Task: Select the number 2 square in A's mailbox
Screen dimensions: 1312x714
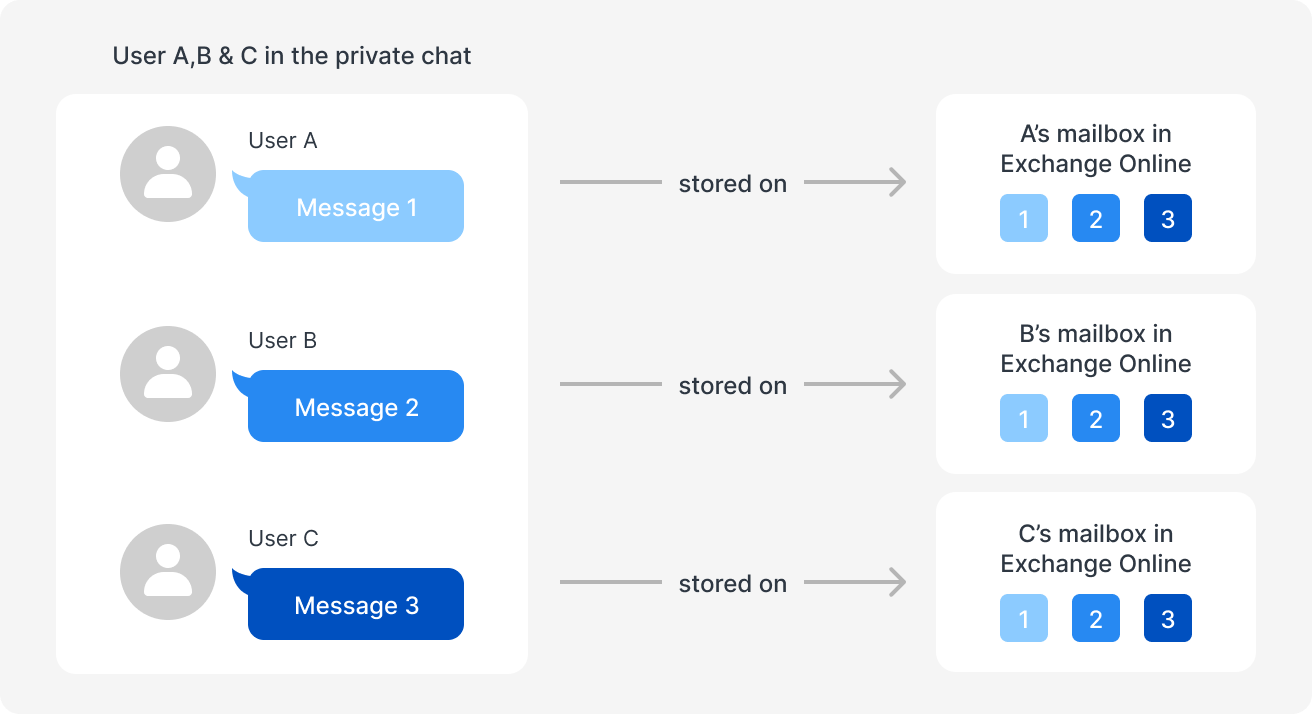Action: 1096,218
